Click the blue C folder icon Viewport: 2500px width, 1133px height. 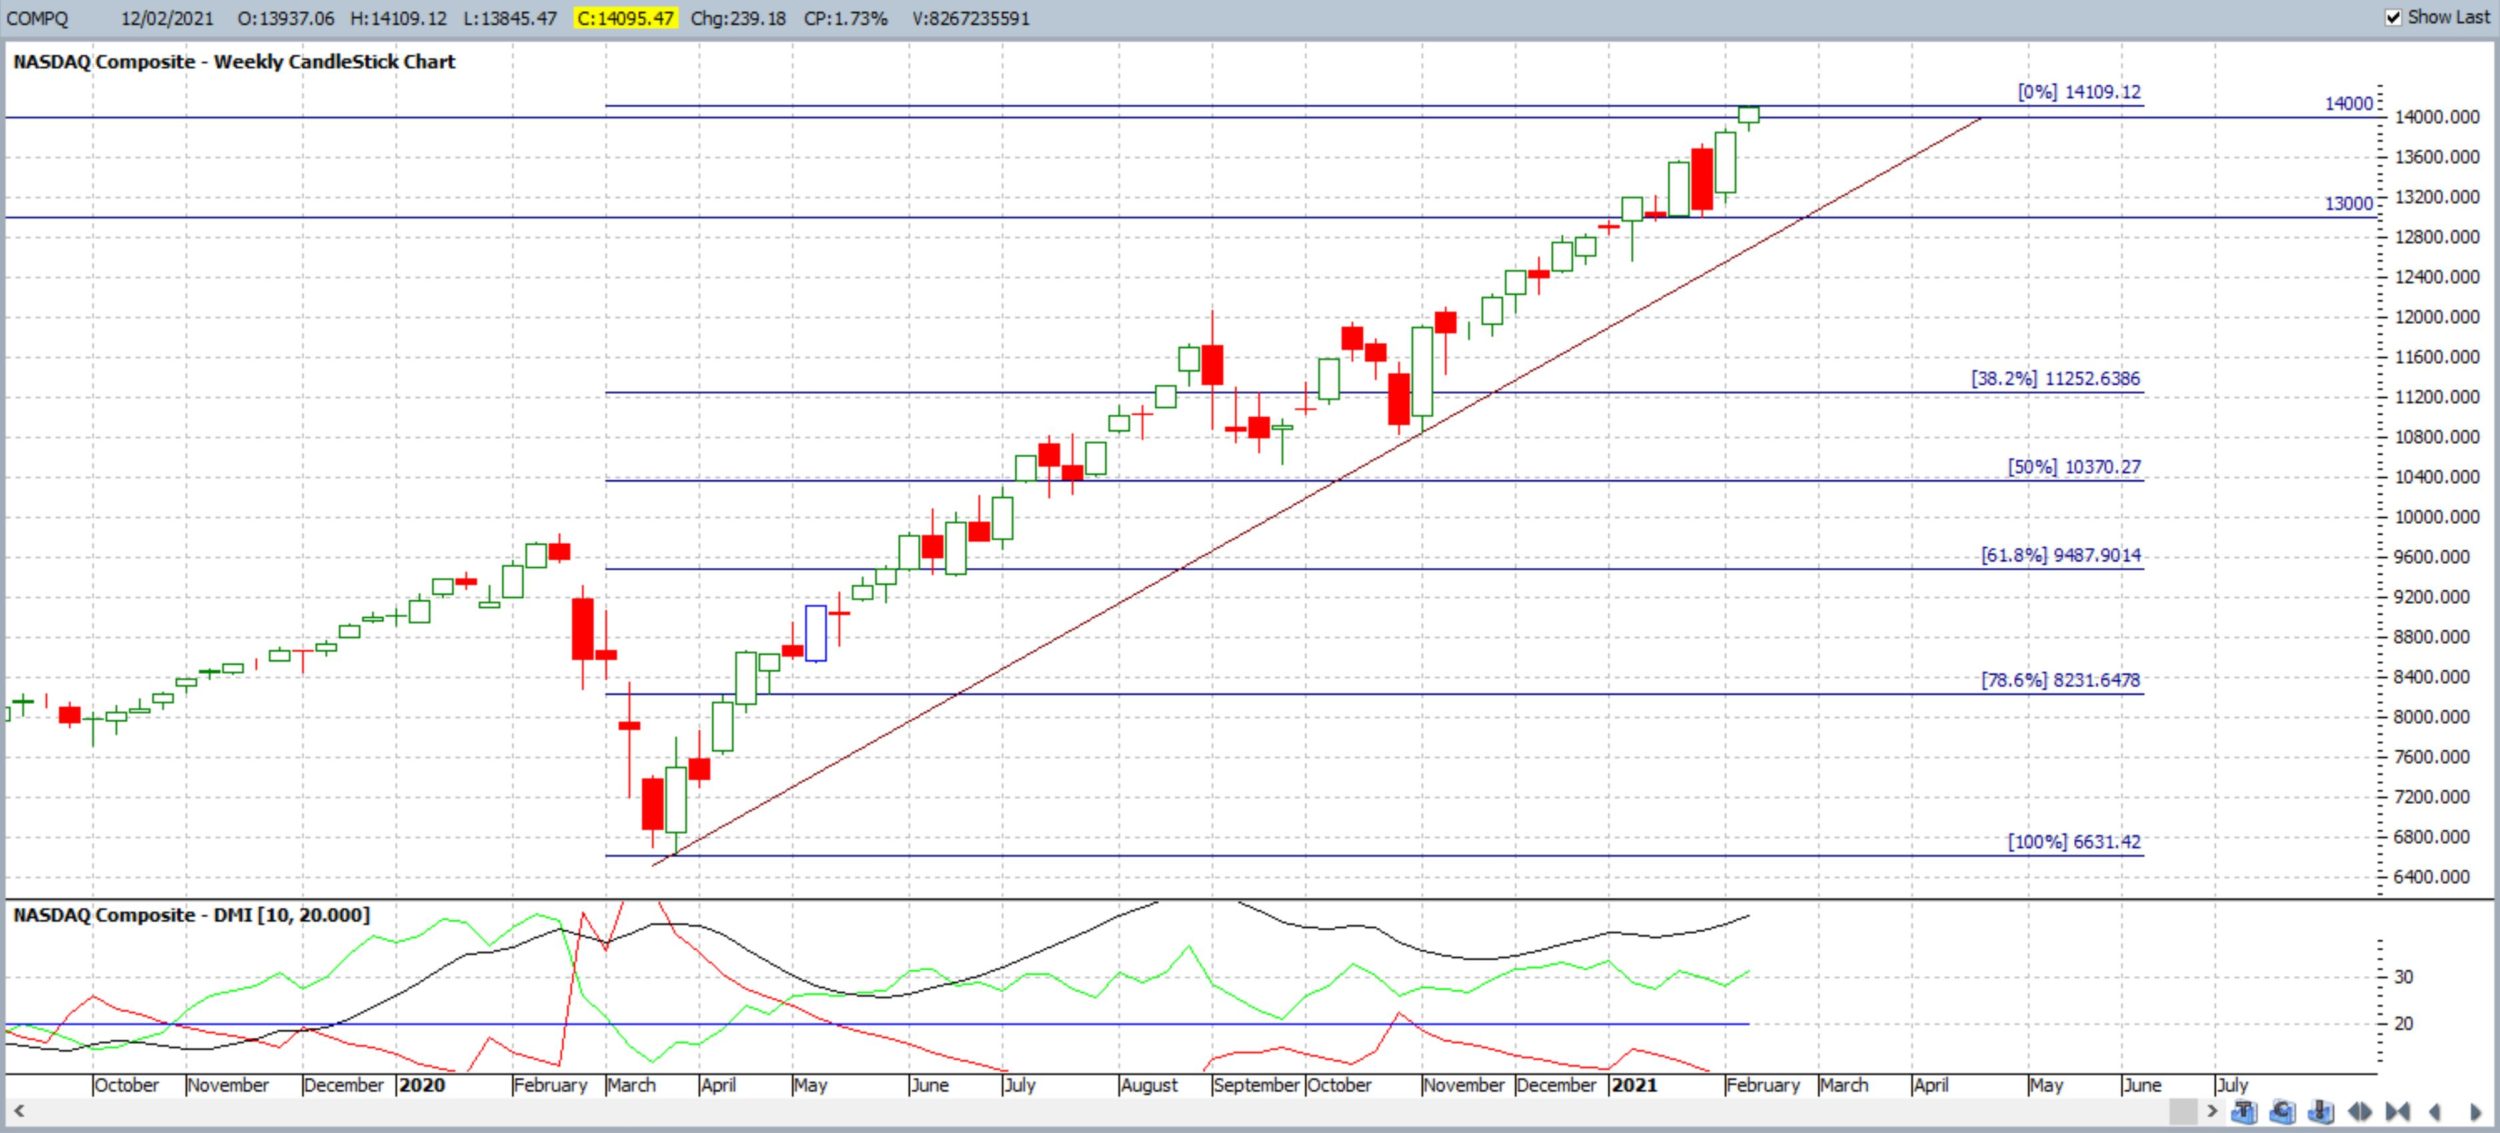2282,1112
